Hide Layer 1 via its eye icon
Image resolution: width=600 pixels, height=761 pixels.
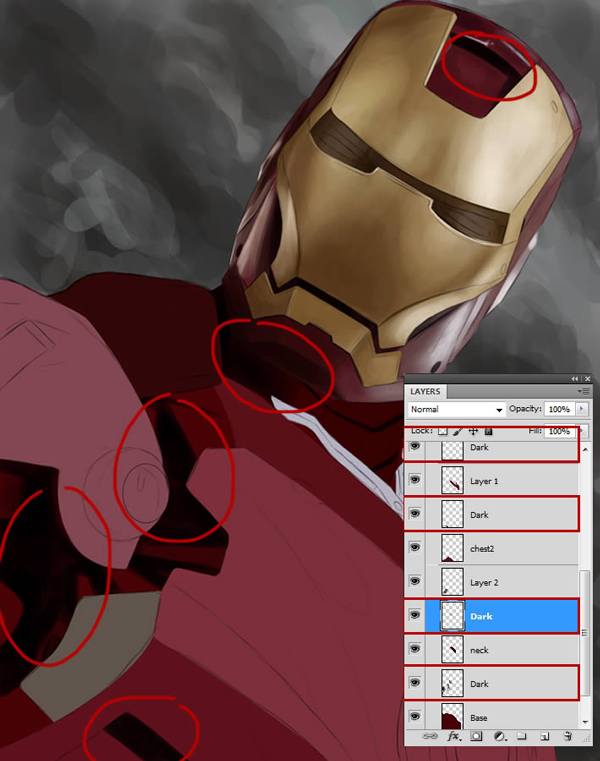(415, 480)
